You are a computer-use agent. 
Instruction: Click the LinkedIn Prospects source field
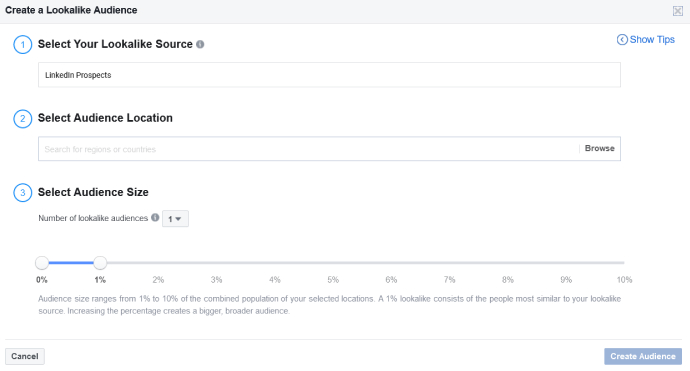(x=329, y=75)
